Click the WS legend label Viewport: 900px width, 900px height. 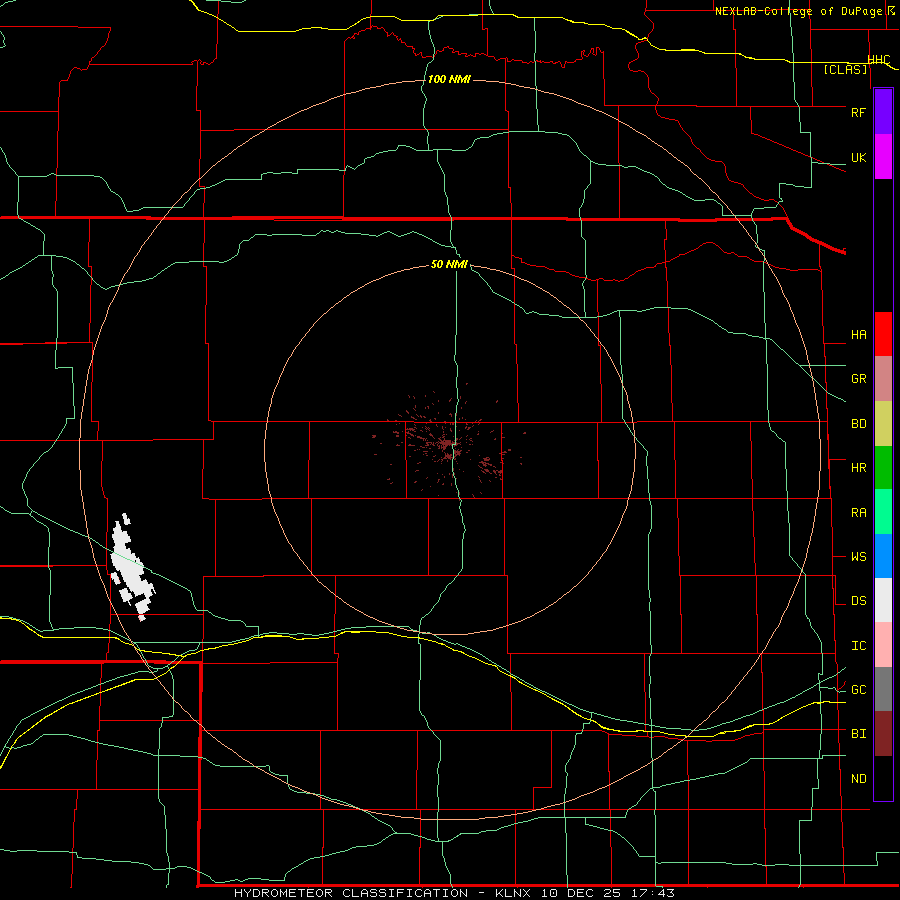point(858,557)
